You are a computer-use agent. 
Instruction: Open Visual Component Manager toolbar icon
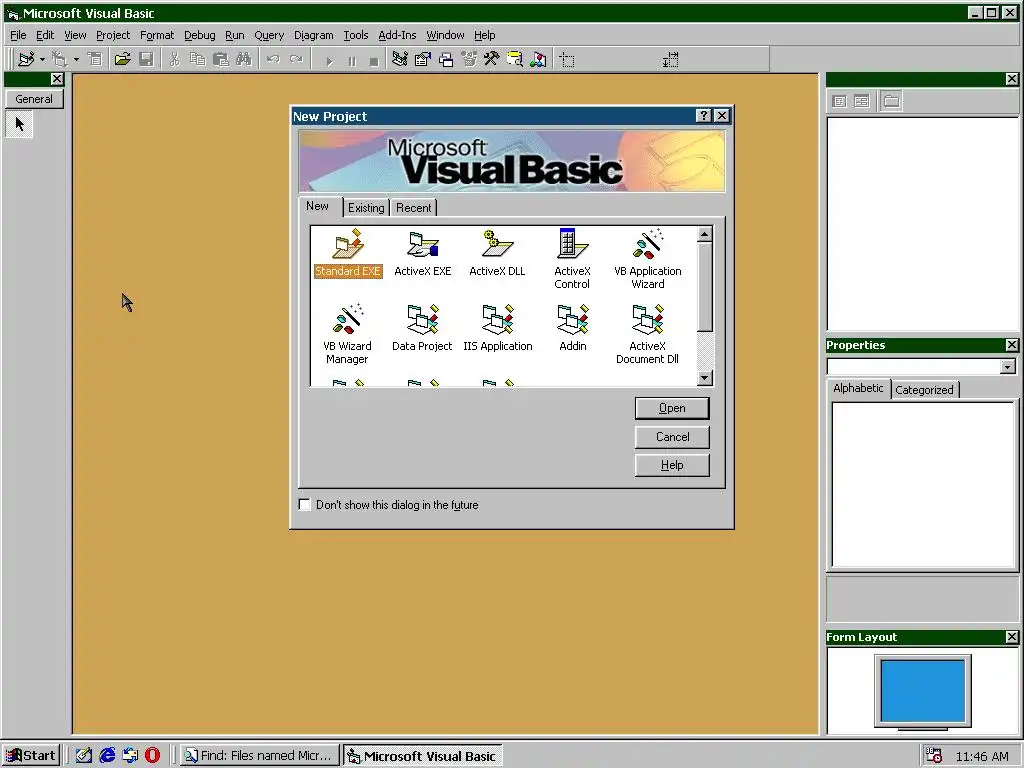click(x=538, y=59)
